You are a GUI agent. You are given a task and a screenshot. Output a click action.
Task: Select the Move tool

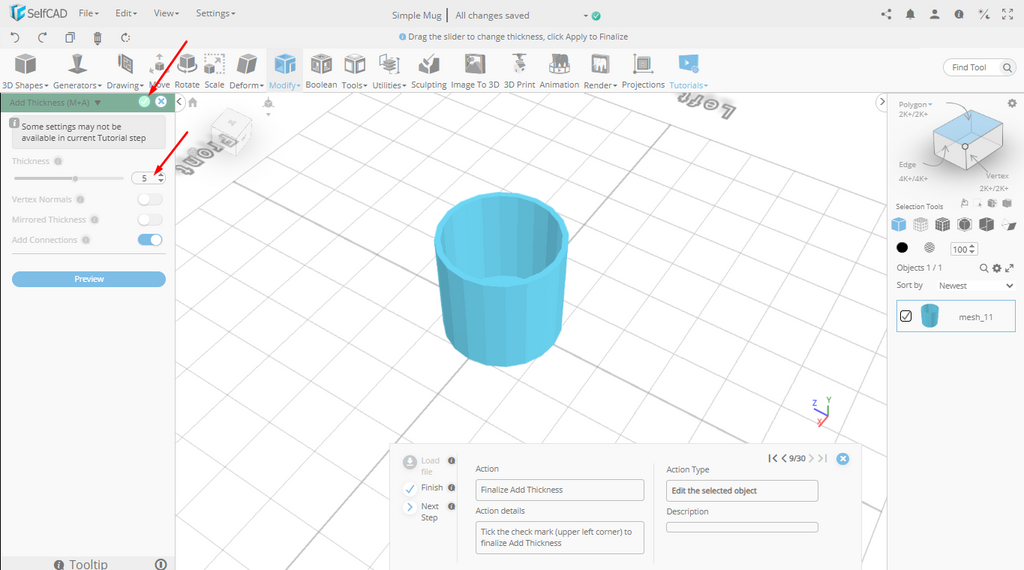click(x=159, y=71)
